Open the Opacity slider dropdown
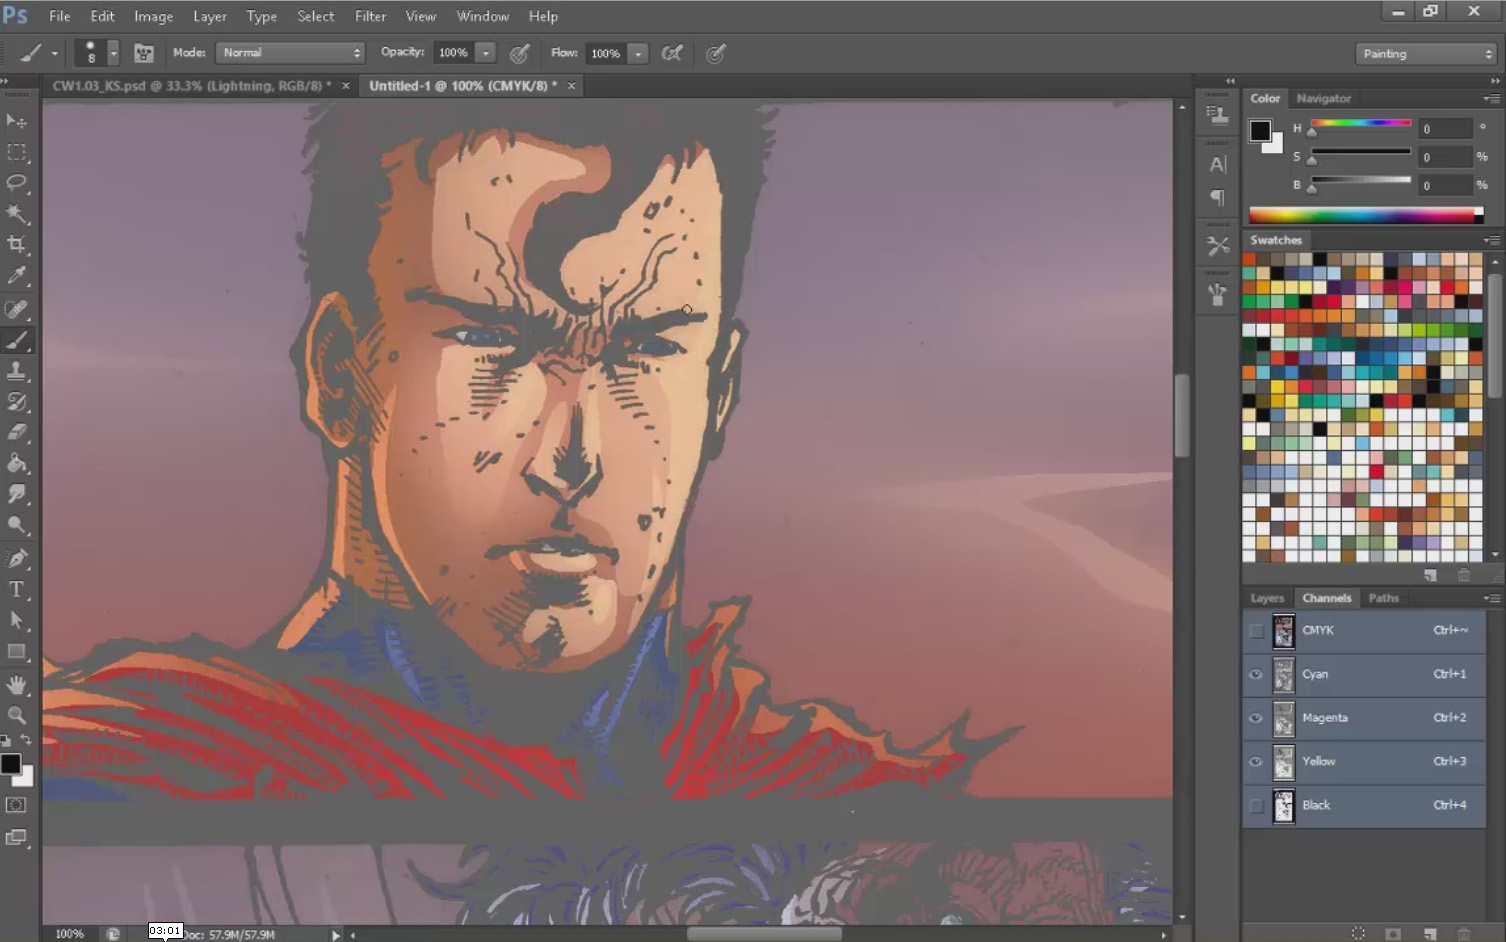 point(486,53)
